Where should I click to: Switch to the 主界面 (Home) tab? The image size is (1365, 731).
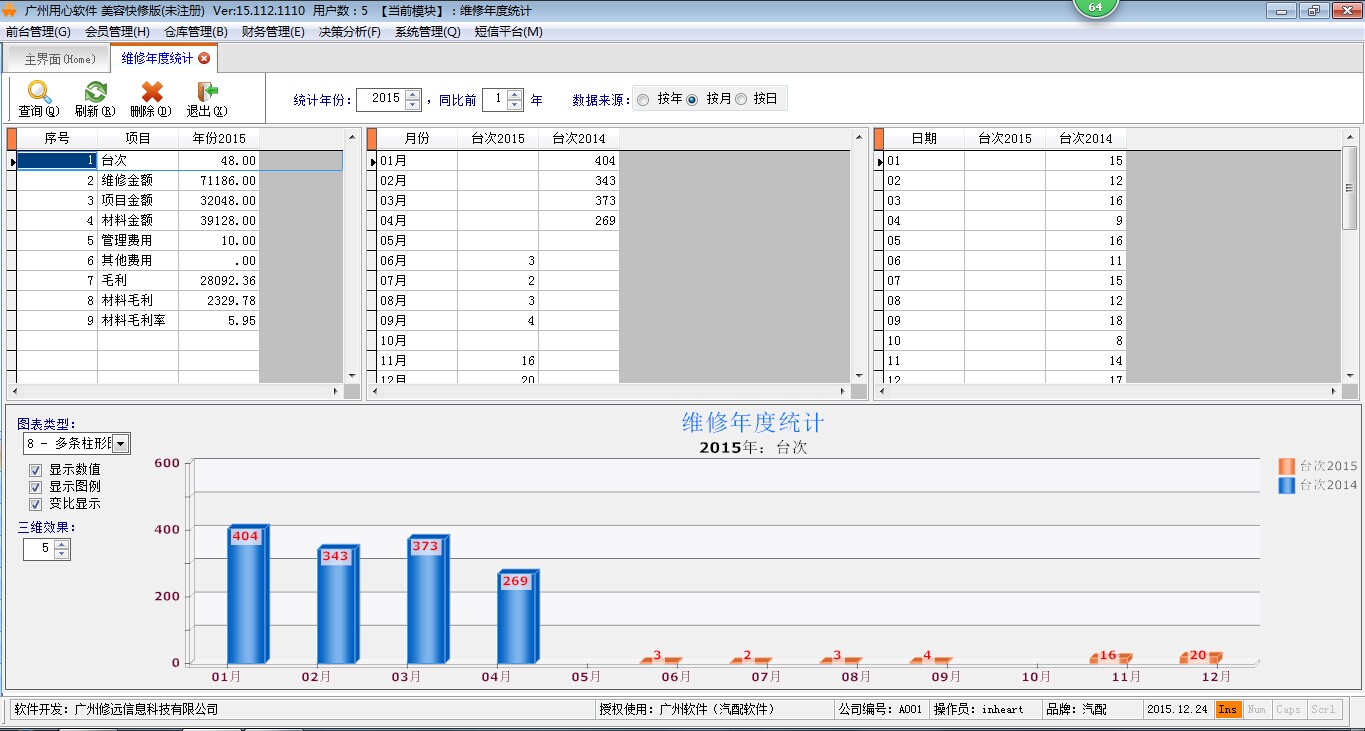coord(60,59)
